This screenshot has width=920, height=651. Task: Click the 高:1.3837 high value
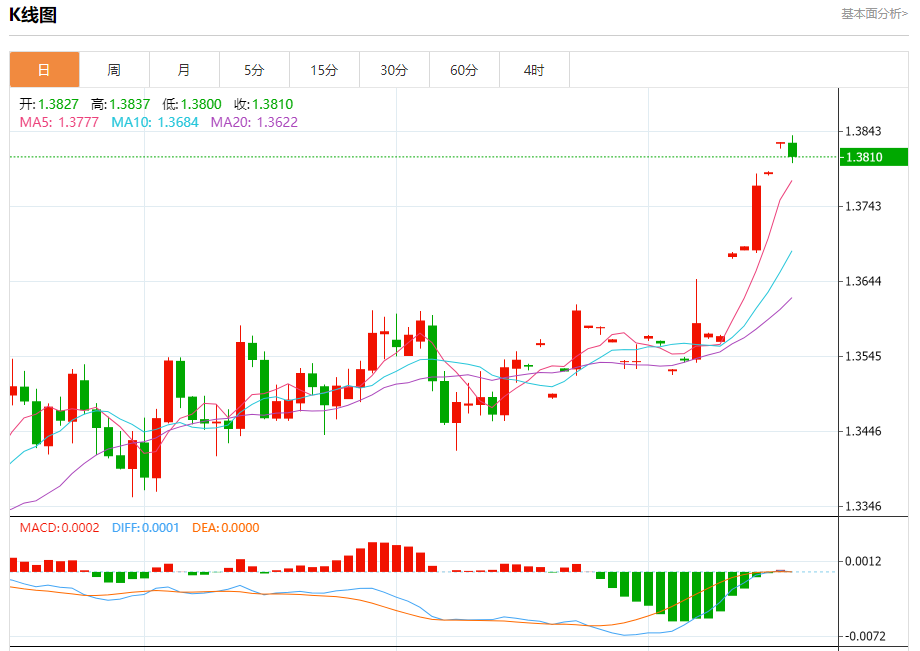tap(120, 104)
